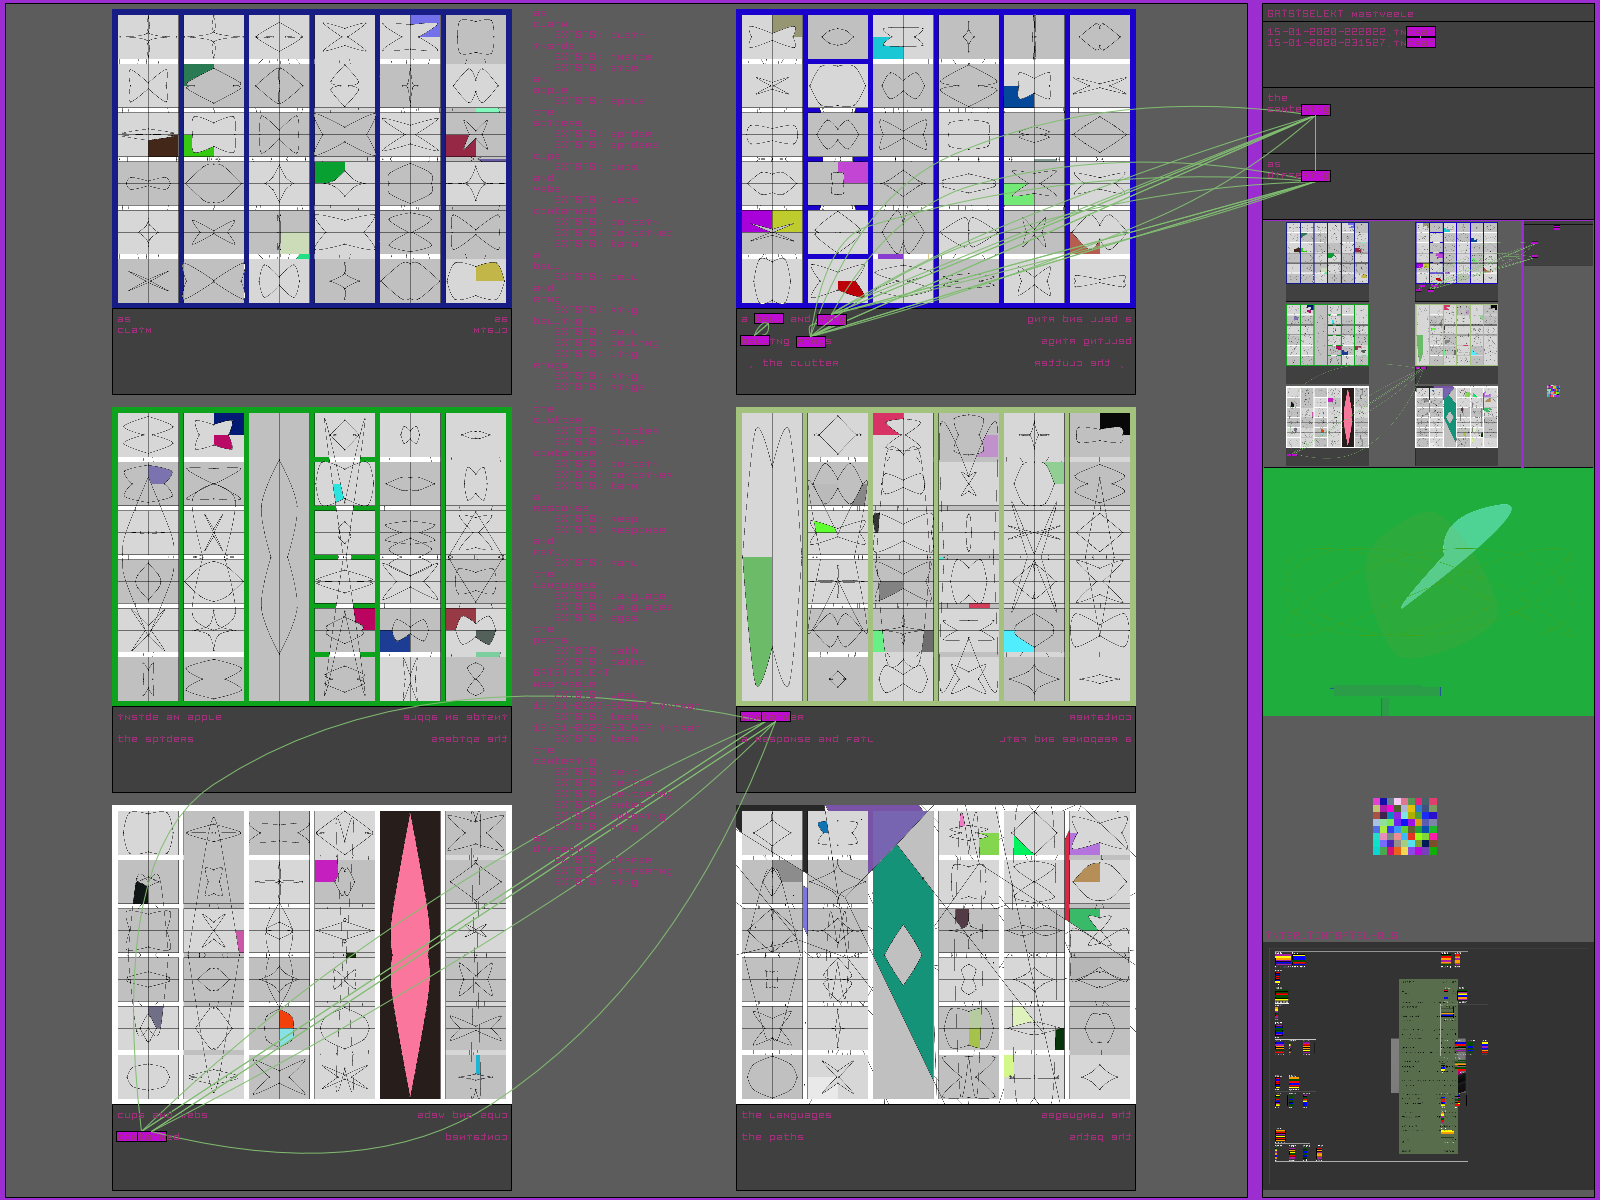Click the tall green-filled ellipse tile
This screenshot has height=1200, width=1600.
[x=771, y=557]
